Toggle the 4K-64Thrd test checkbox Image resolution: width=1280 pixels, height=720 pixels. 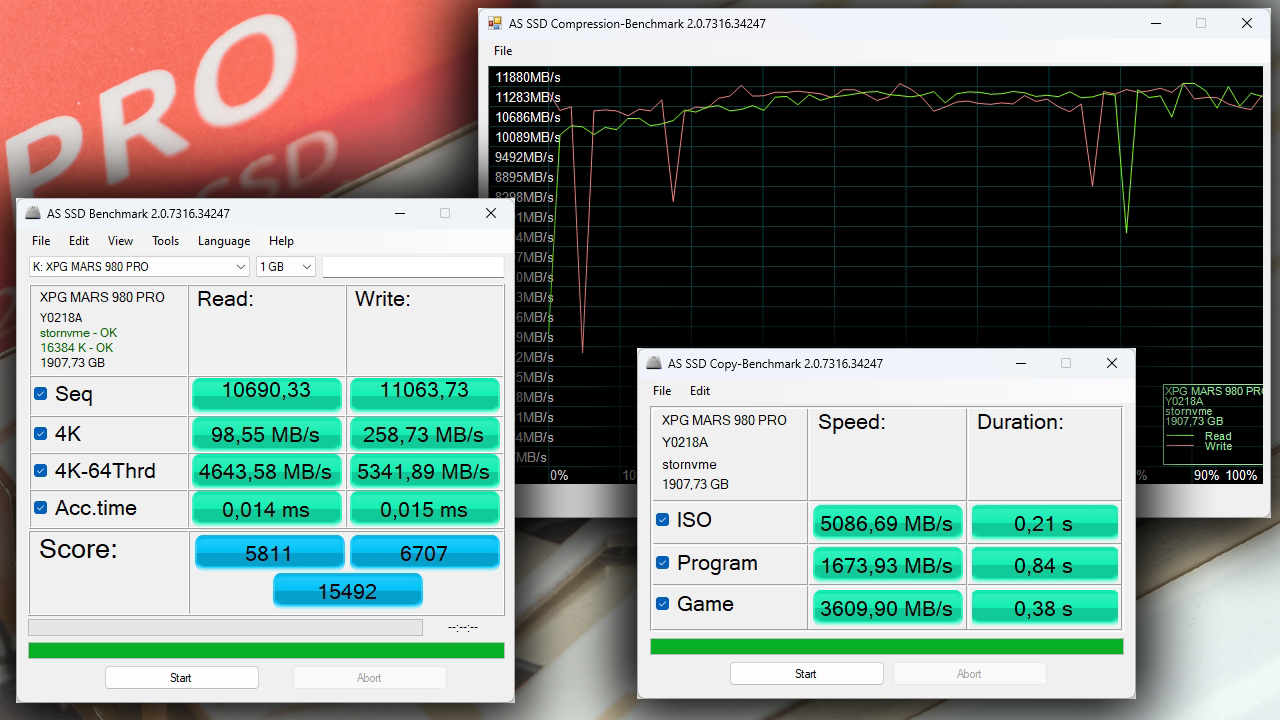[x=41, y=470]
